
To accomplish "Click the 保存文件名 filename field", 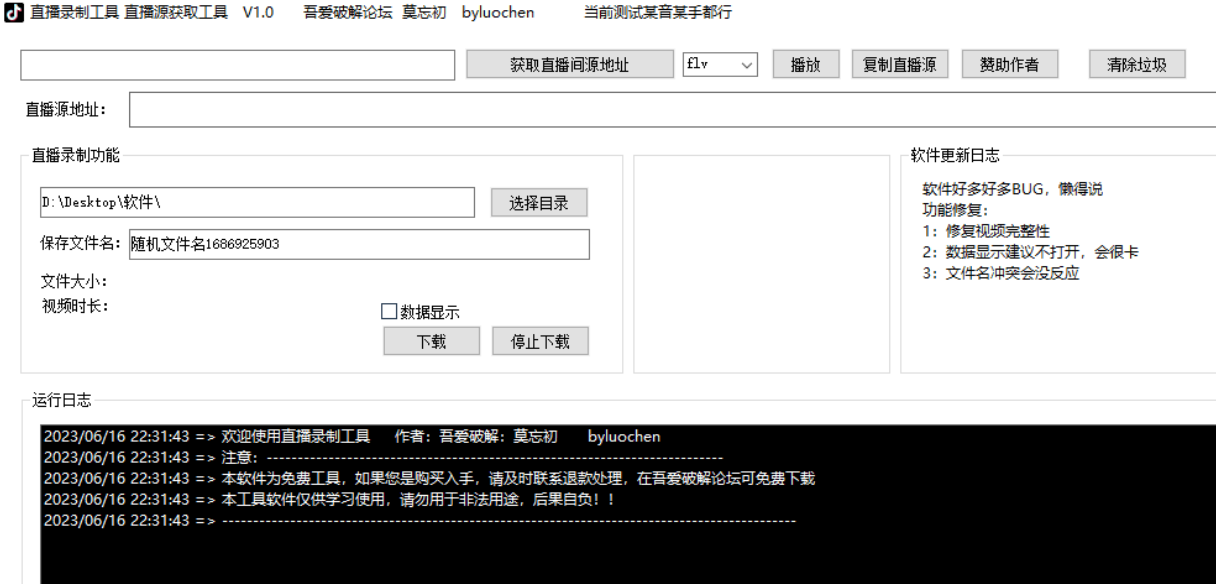I will [358, 245].
